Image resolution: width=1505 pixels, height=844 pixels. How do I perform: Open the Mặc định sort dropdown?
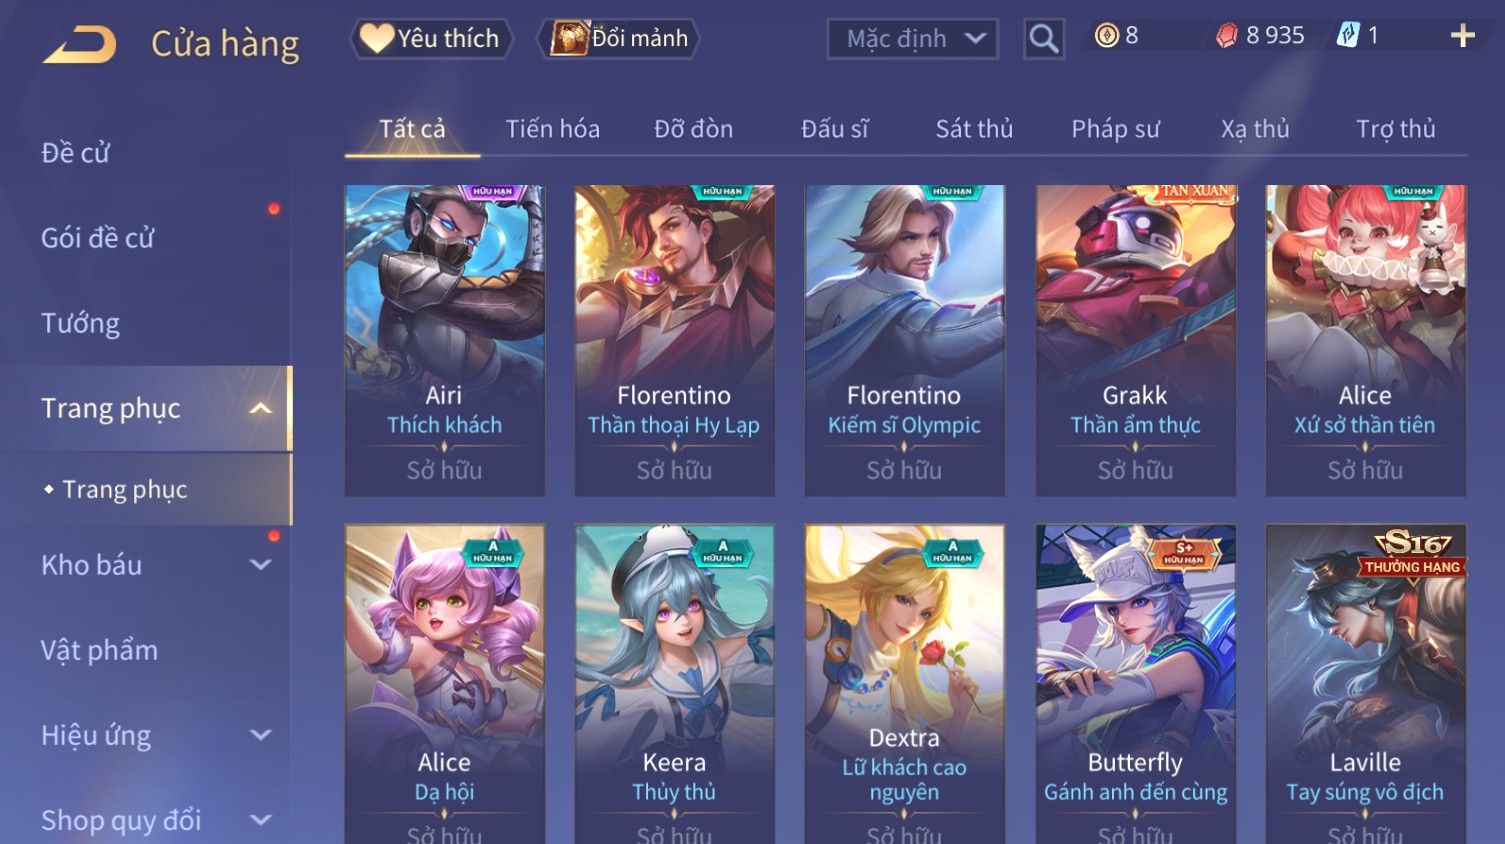point(912,39)
